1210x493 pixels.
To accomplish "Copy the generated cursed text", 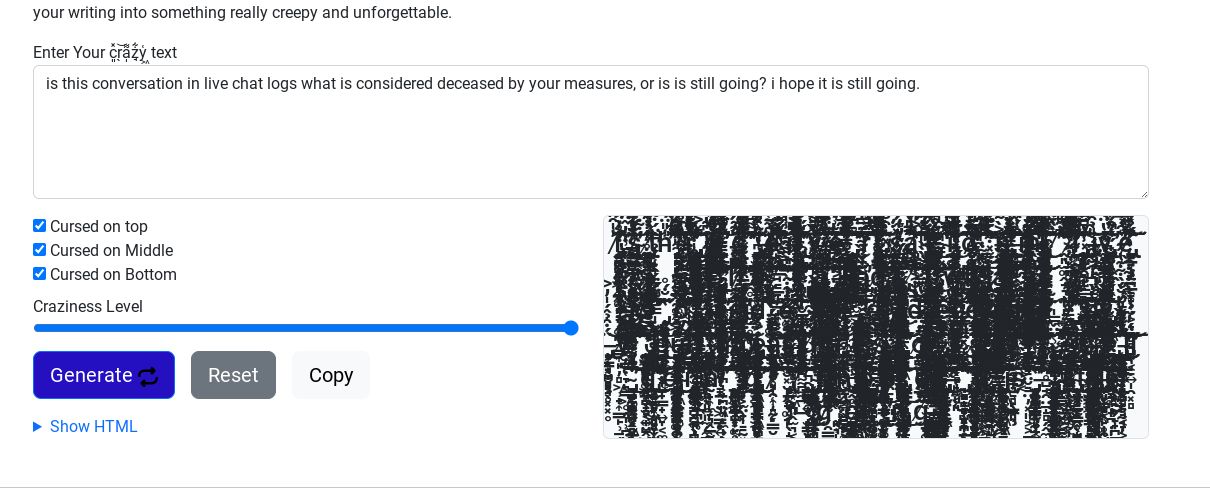I will pos(331,375).
